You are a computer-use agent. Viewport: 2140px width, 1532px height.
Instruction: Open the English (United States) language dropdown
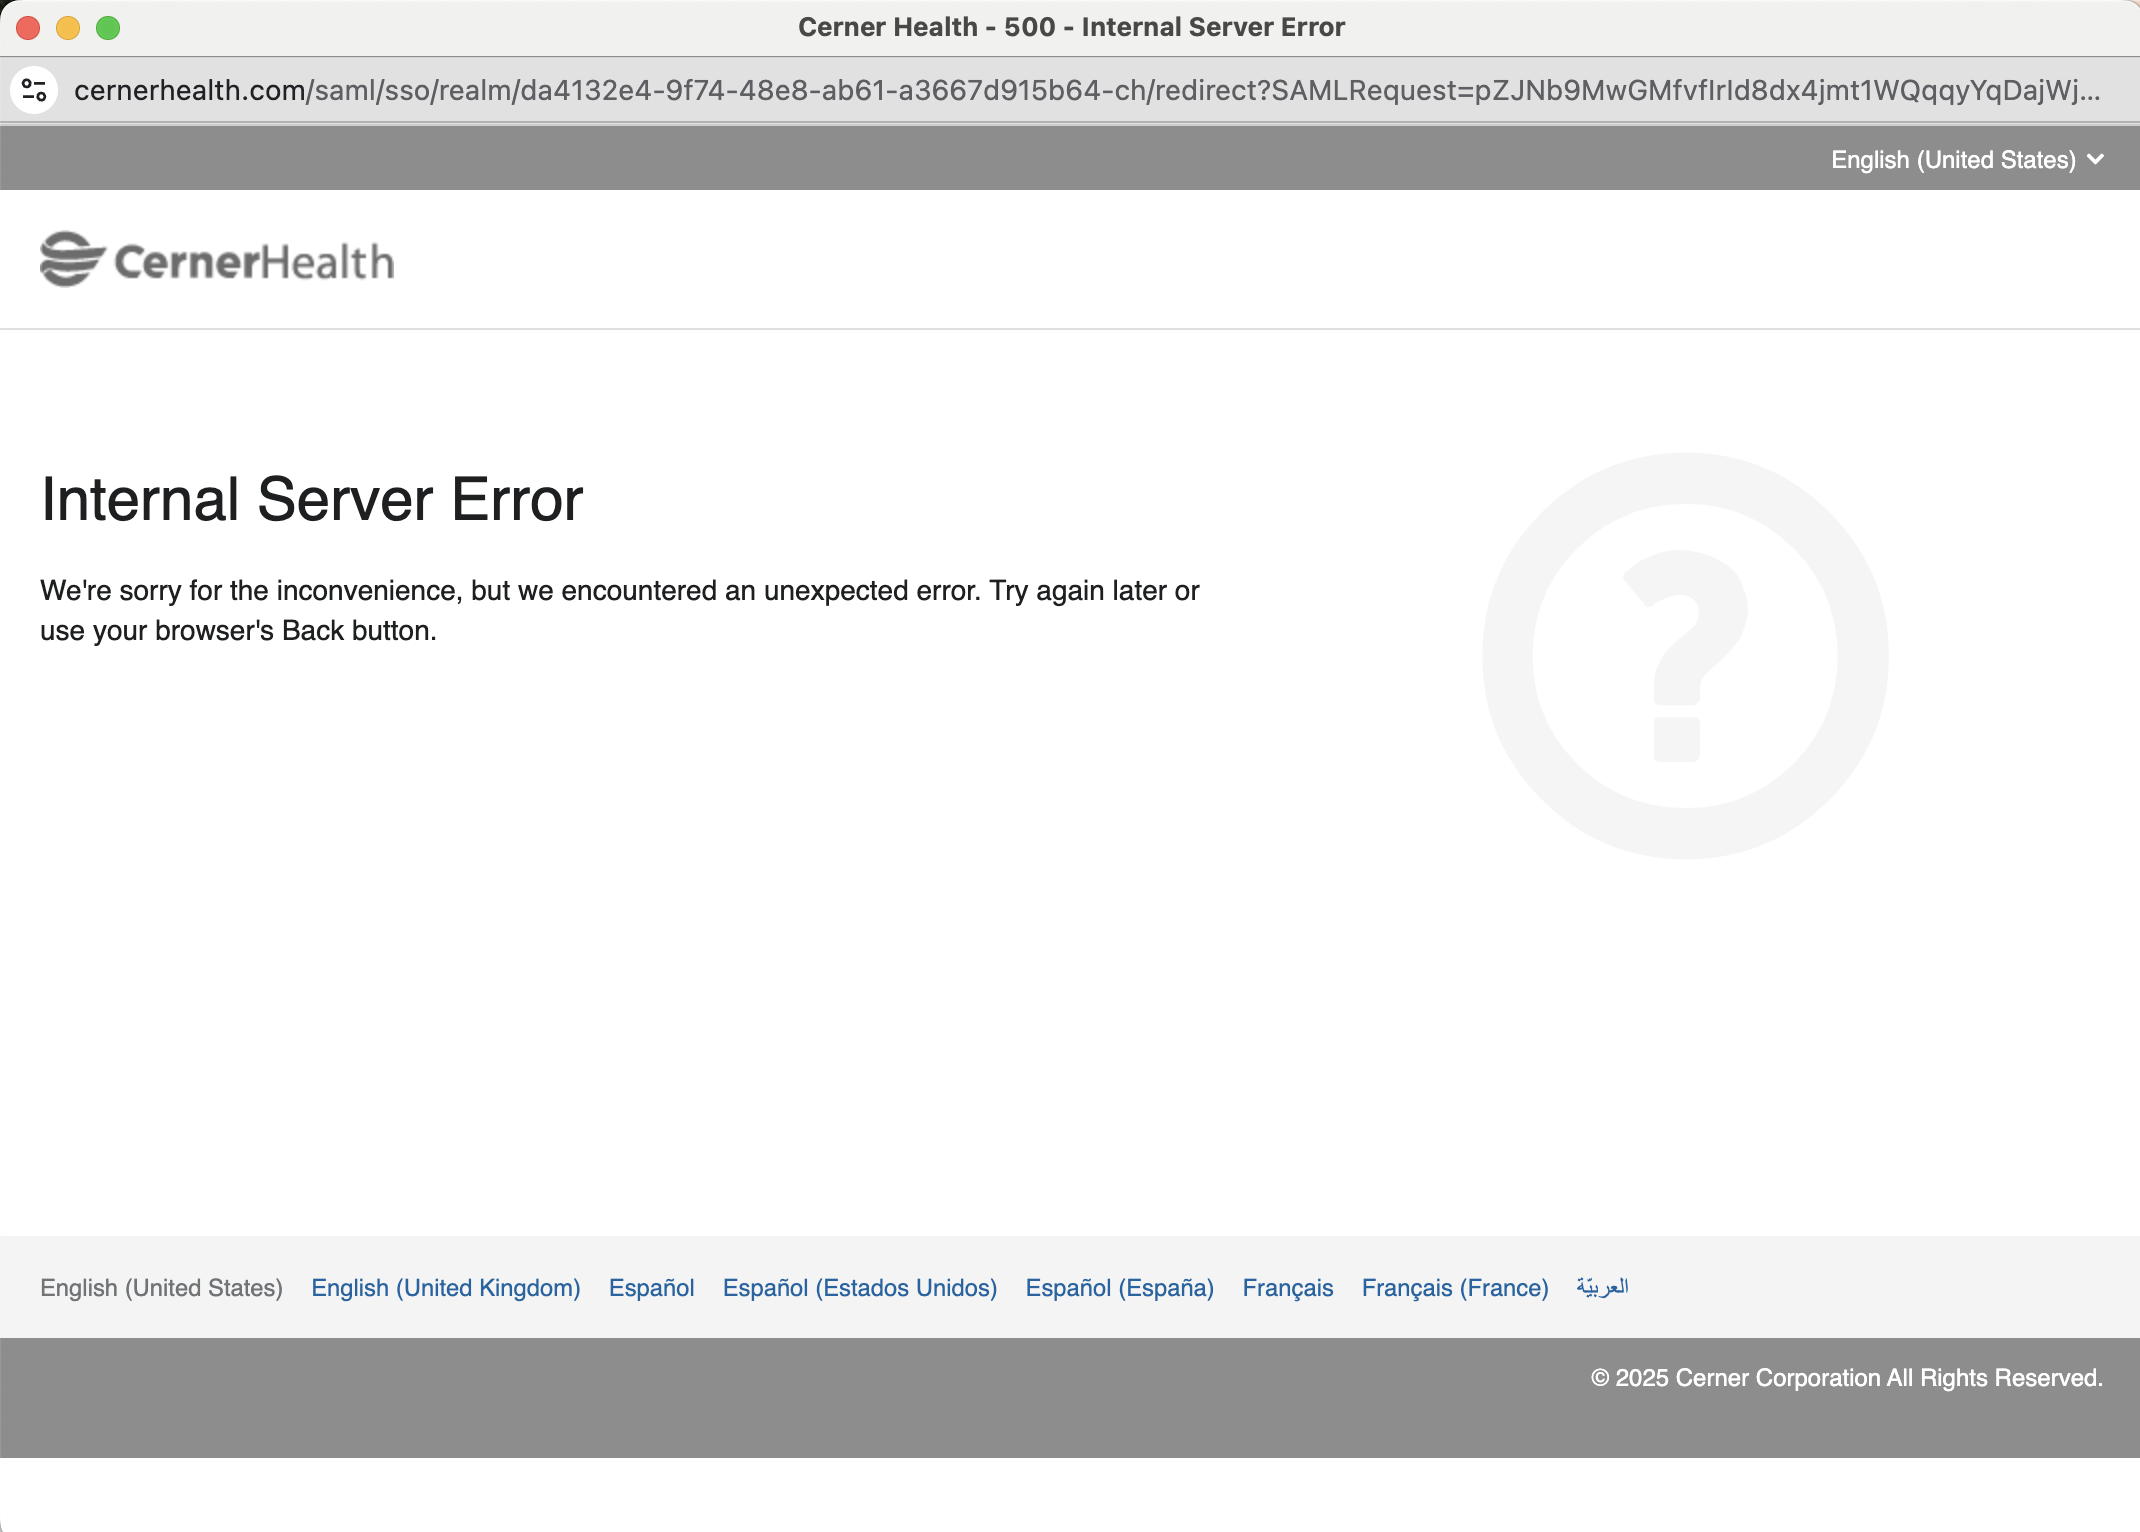(1967, 160)
